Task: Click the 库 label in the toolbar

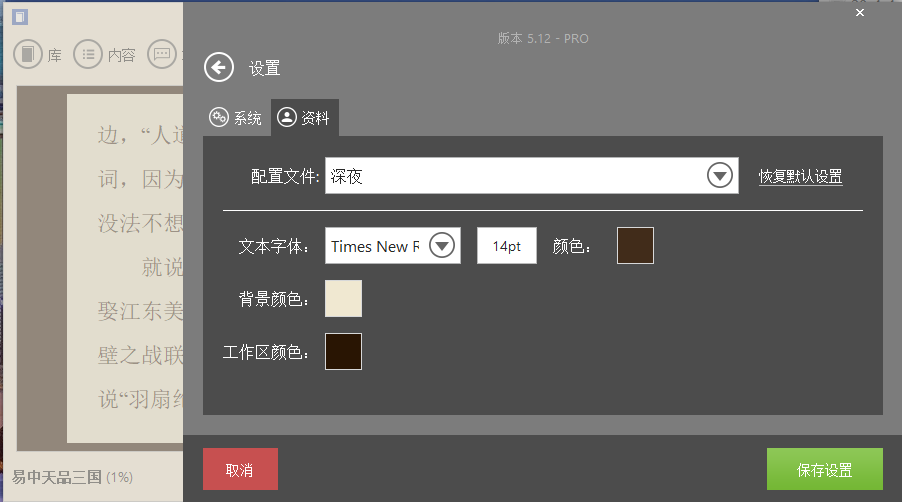Action: coord(55,55)
